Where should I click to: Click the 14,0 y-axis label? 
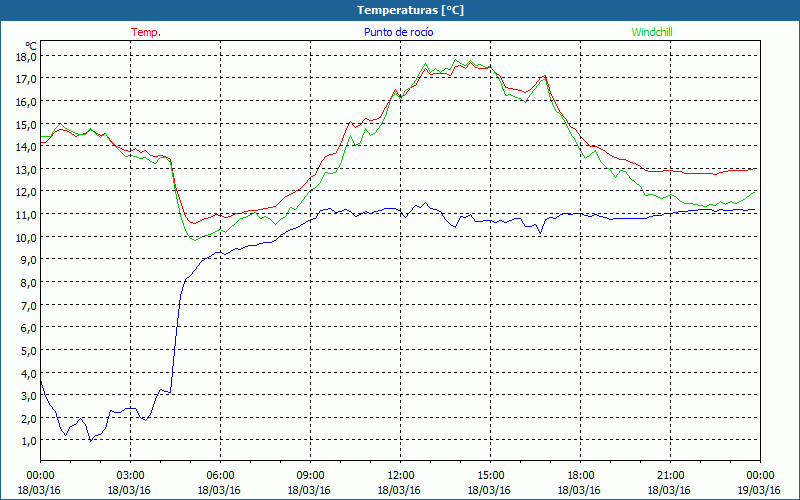(x=26, y=147)
